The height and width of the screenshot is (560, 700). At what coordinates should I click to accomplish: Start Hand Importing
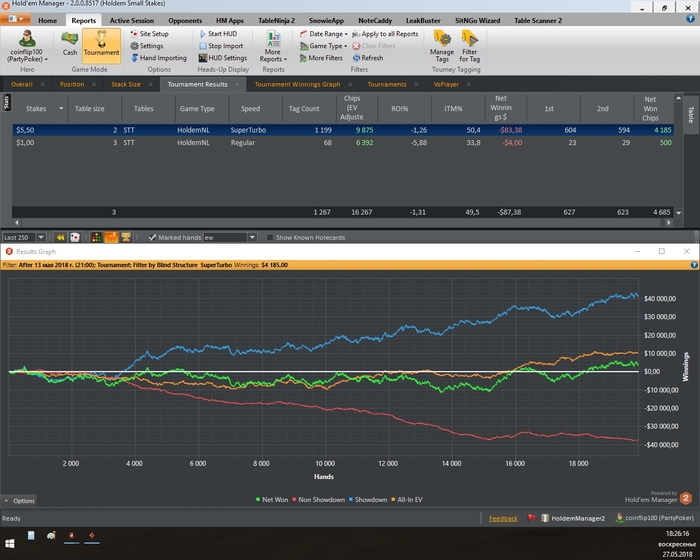click(158, 58)
